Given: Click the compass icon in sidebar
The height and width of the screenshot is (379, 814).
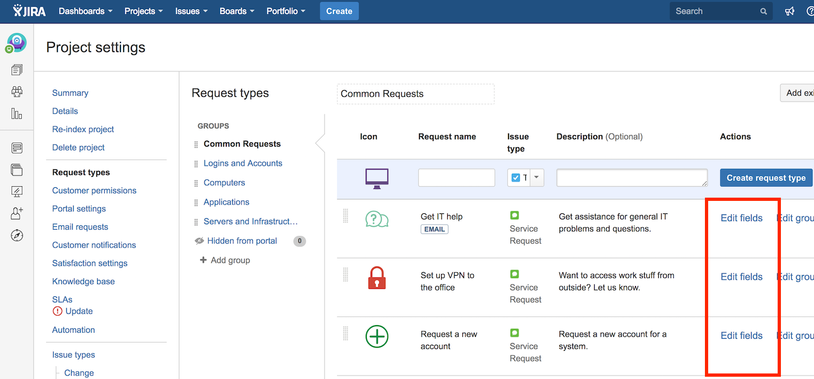Looking at the screenshot, I should (17, 235).
